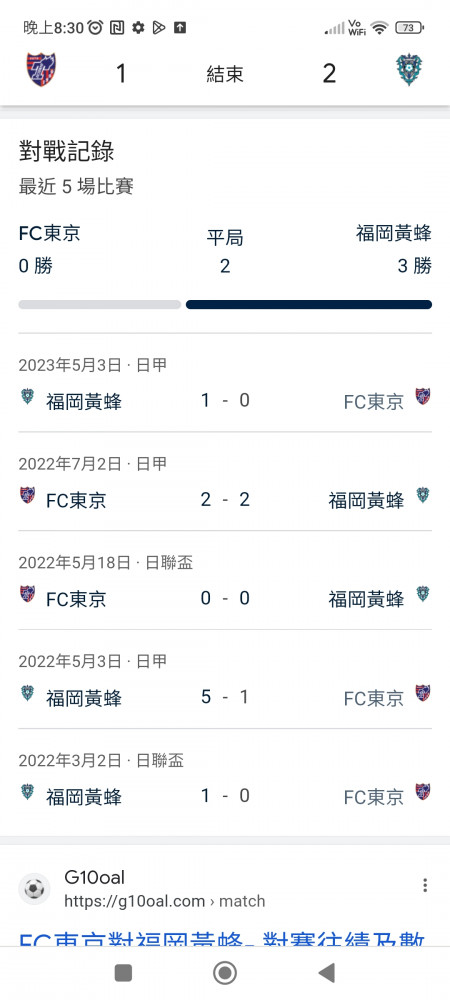Tap the dark blue 福岡黃蜂 wins bar
Image resolution: width=450 pixels, height=1000 pixels.
coord(309,305)
